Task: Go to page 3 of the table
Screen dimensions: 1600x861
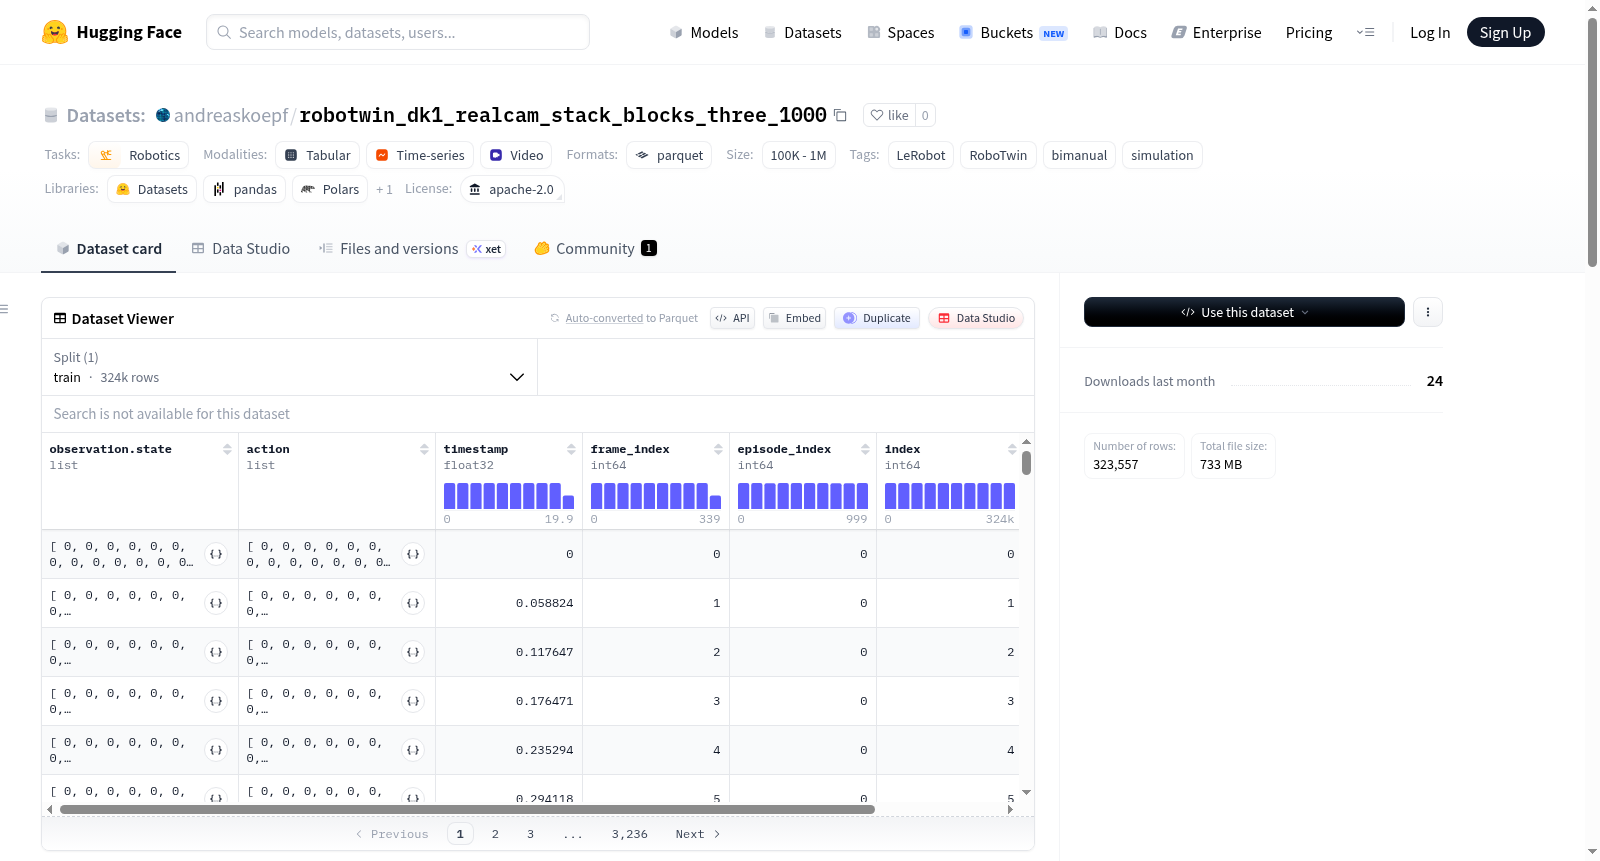Action: [530, 834]
